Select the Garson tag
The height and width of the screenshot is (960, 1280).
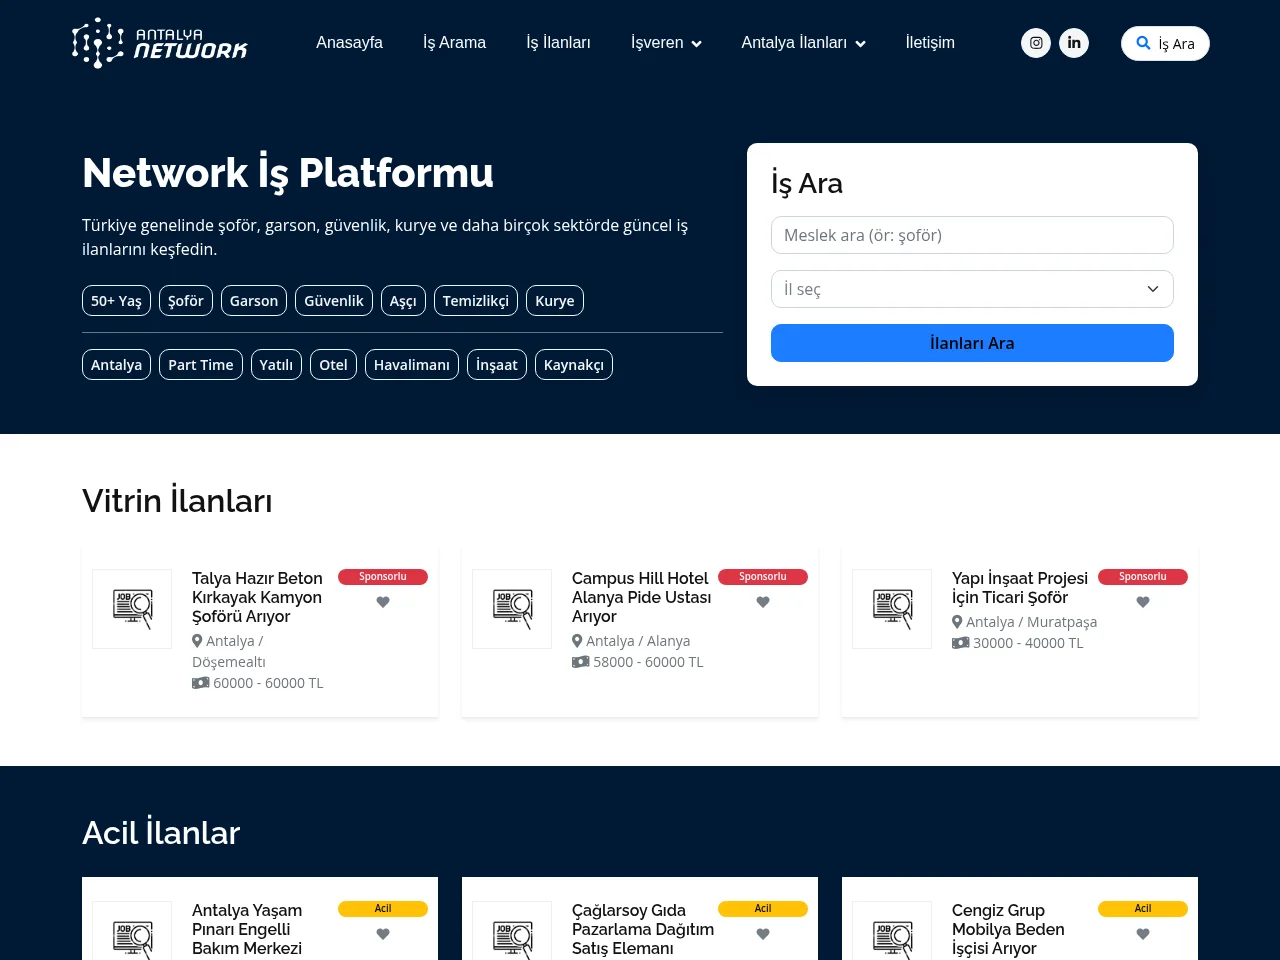[x=254, y=301]
